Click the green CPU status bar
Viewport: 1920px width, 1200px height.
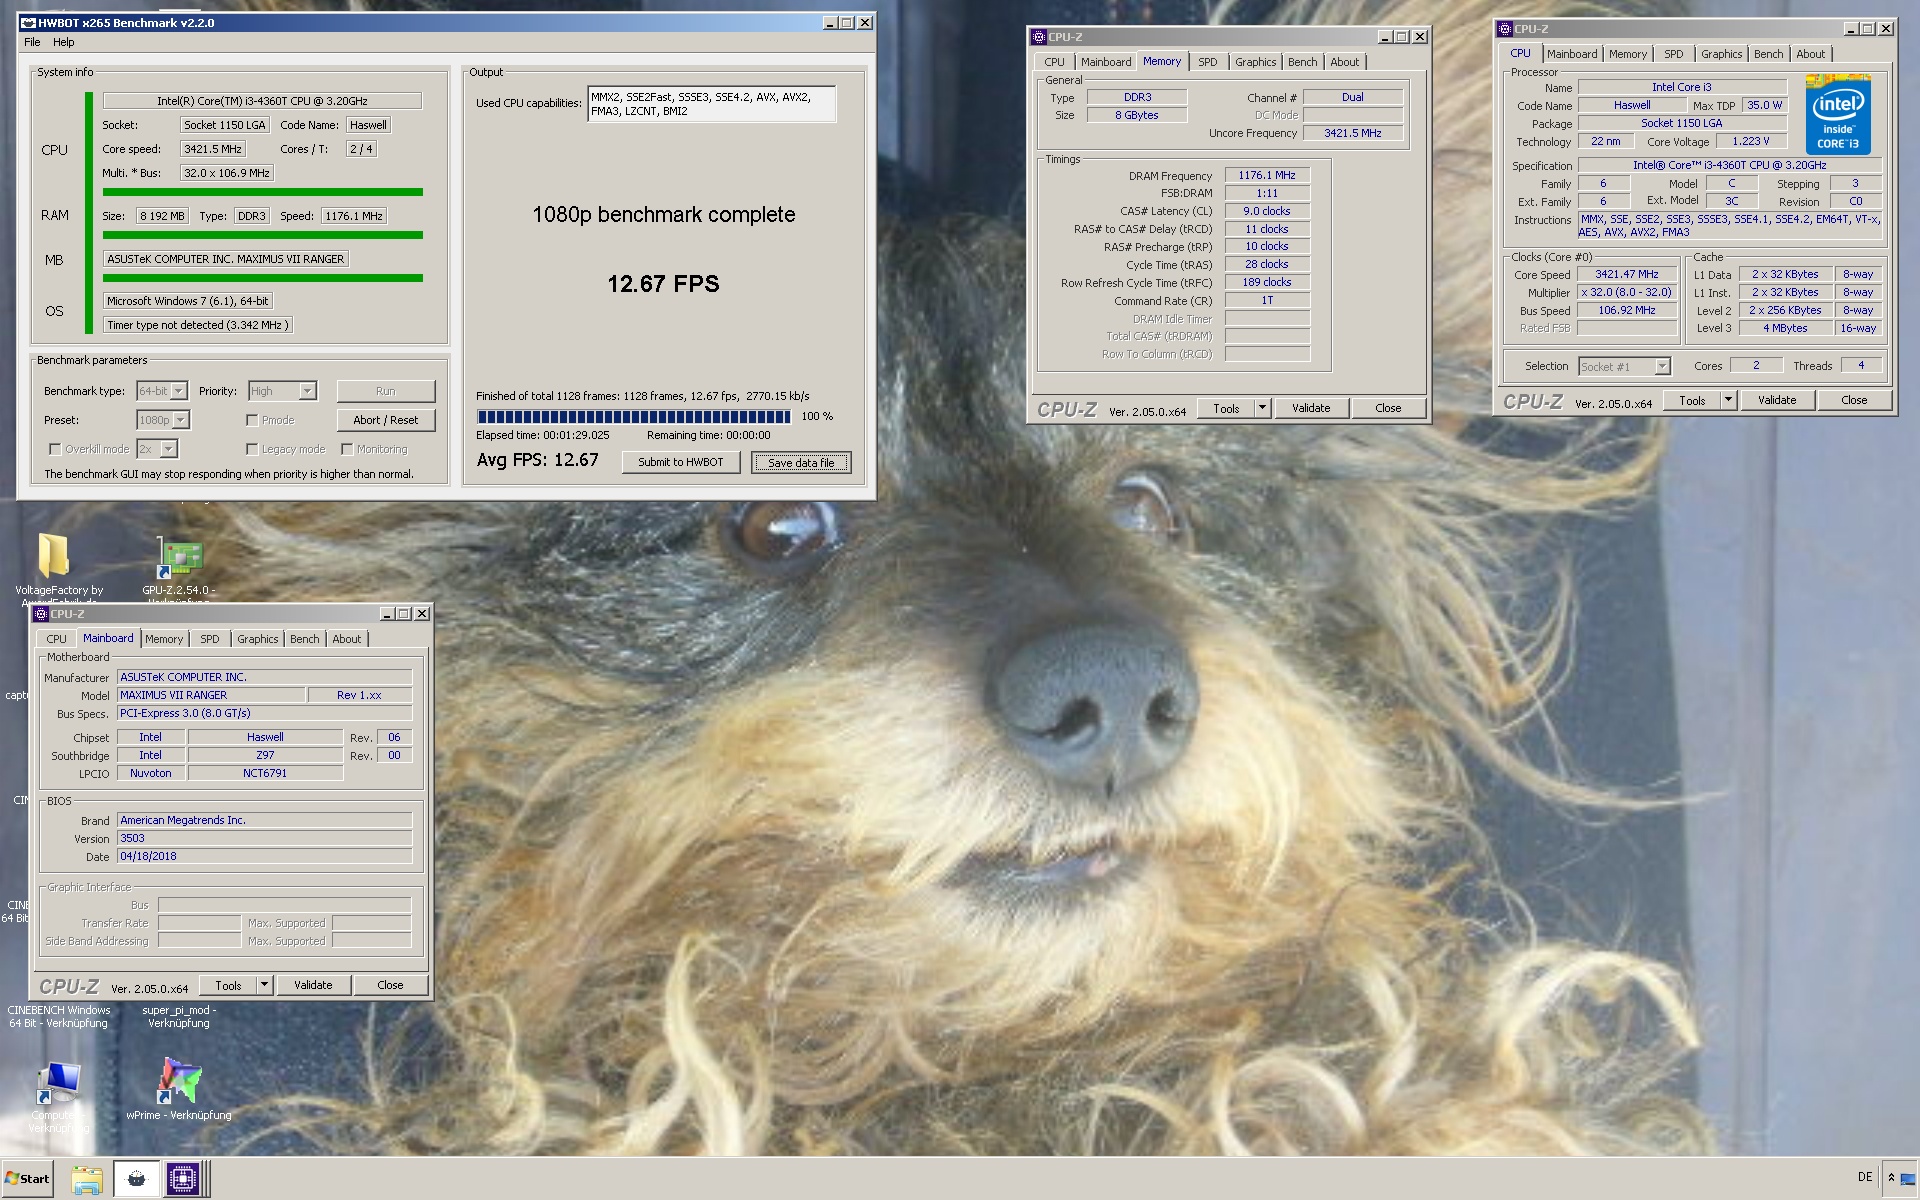(262, 192)
